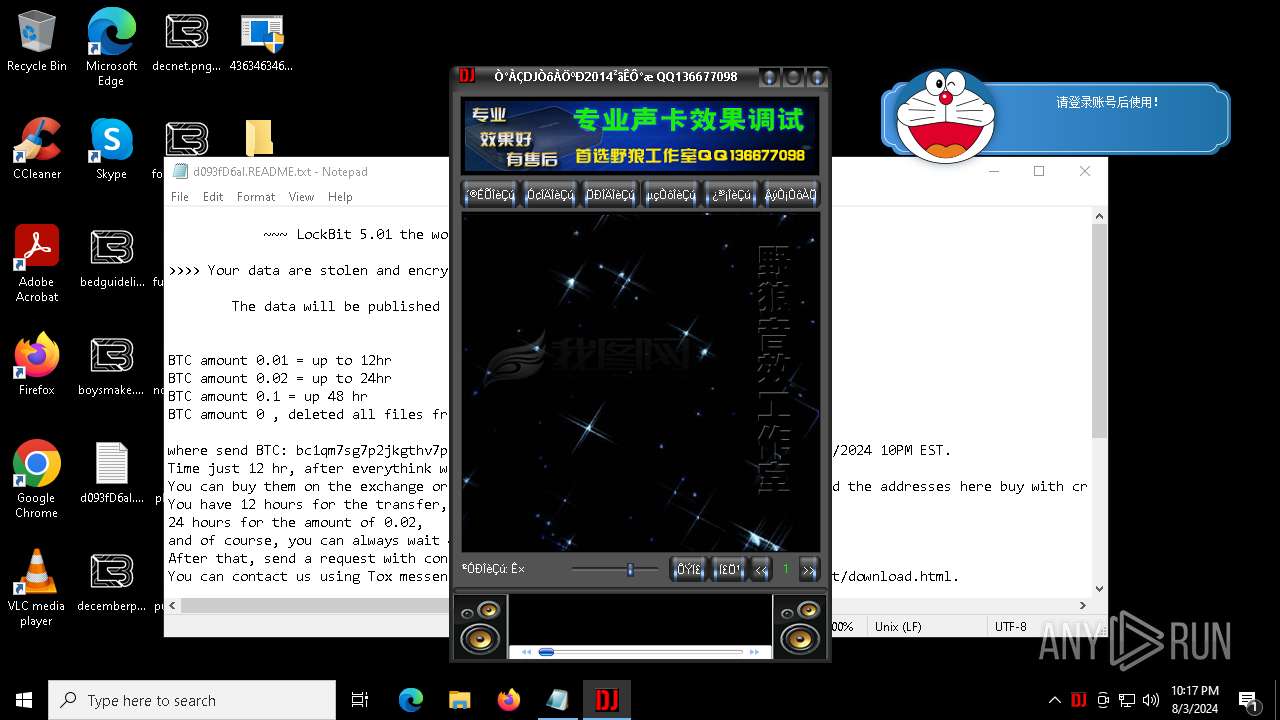1280x720 pixels.
Task: Select the d093fD6al... text file on desktop
Action: pyautogui.click(x=112, y=473)
